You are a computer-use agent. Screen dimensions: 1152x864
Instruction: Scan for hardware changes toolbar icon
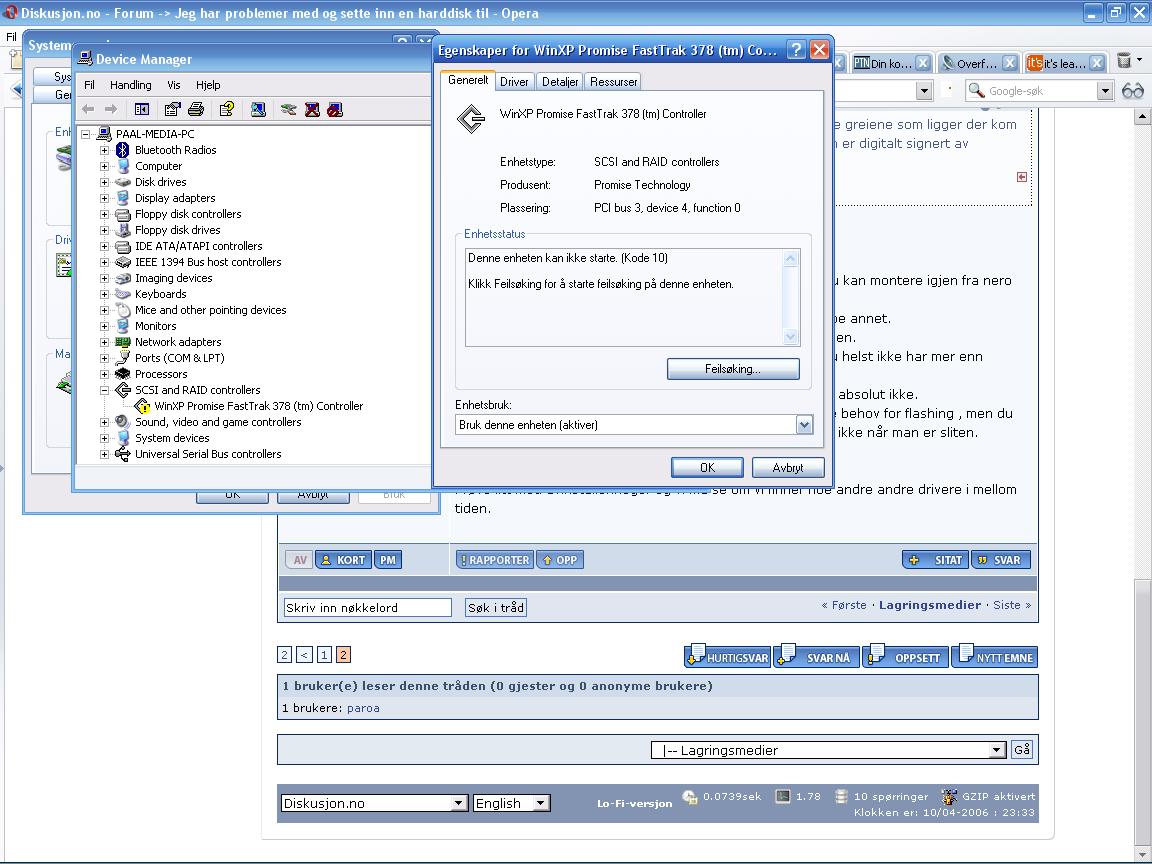258,109
